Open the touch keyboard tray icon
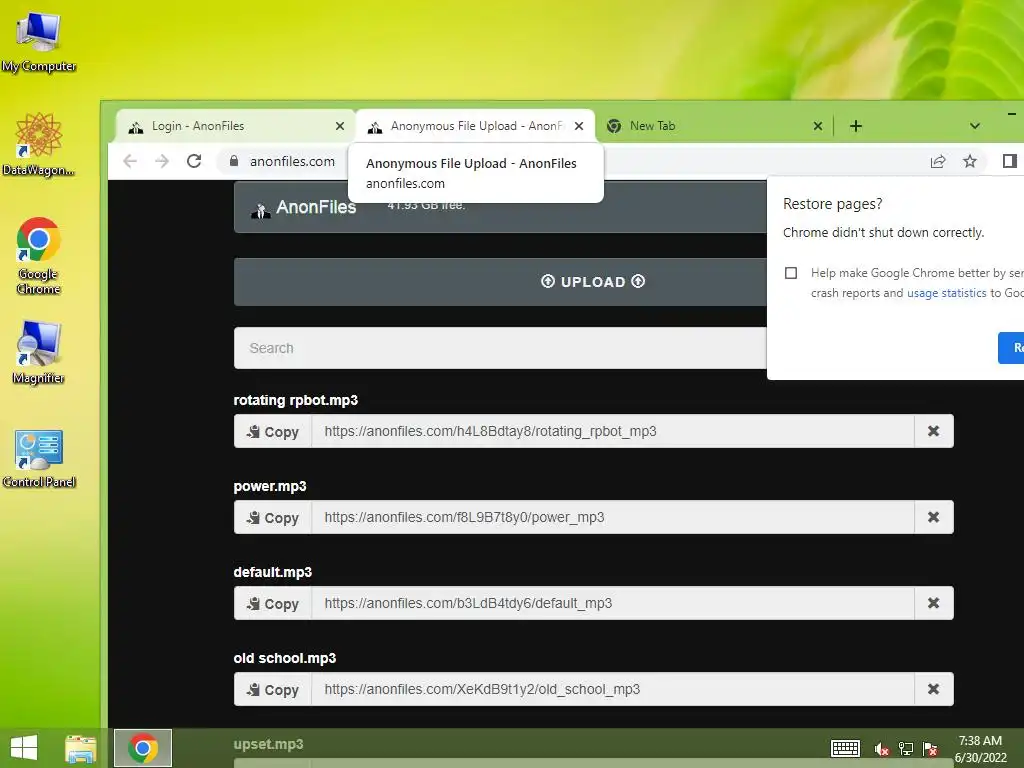 point(845,748)
